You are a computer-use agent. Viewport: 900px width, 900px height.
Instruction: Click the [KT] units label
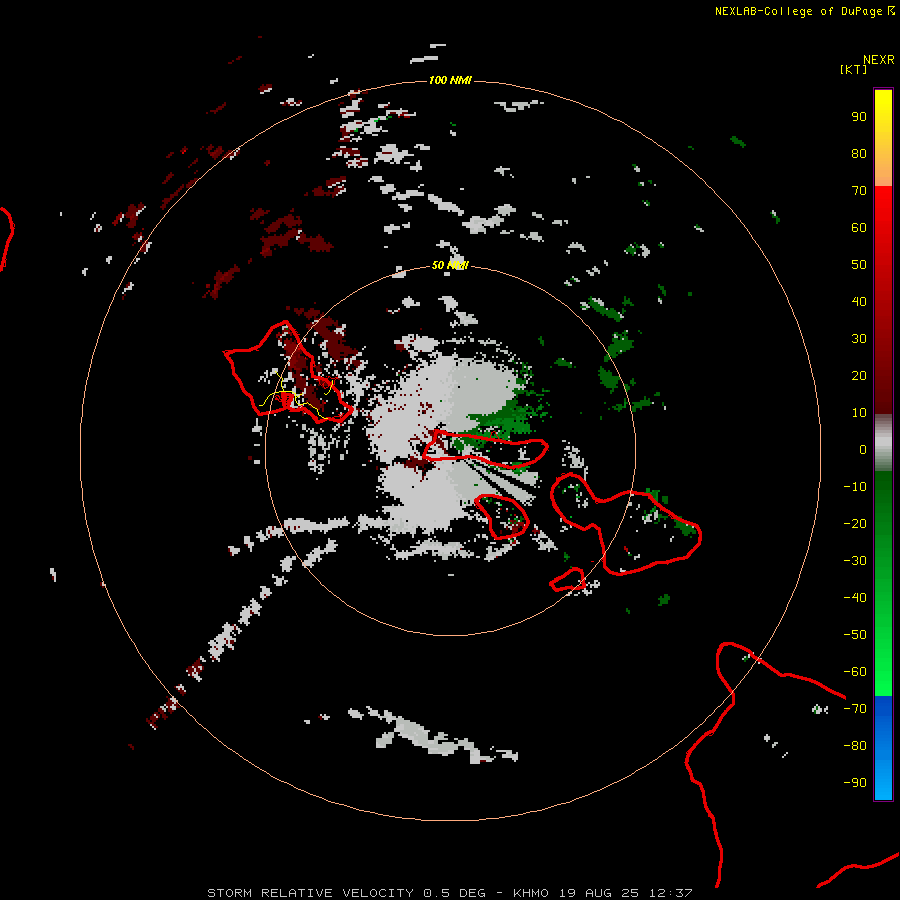pos(853,69)
